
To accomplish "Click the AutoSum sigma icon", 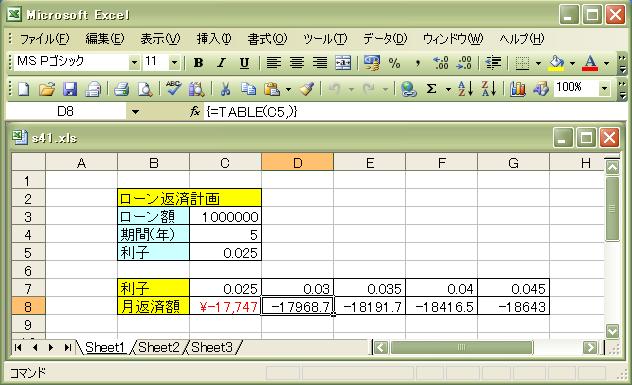I will pyautogui.click(x=431, y=89).
